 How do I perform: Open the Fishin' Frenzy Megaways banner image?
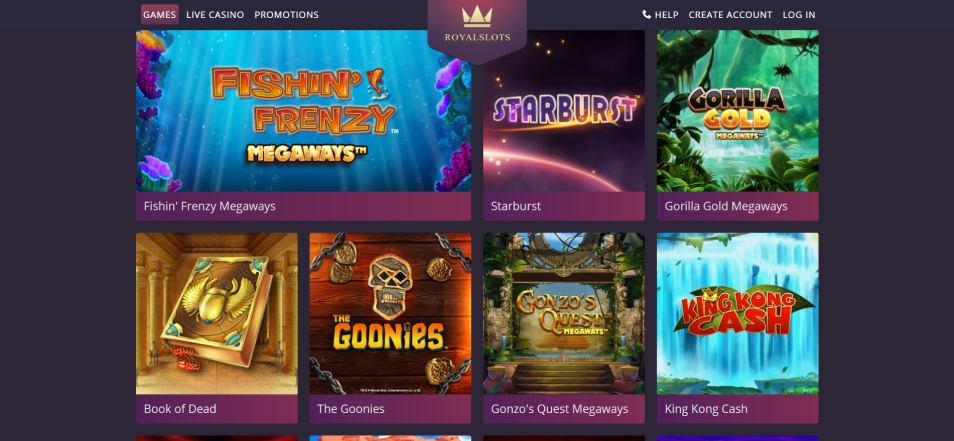[x=303, y=111]
